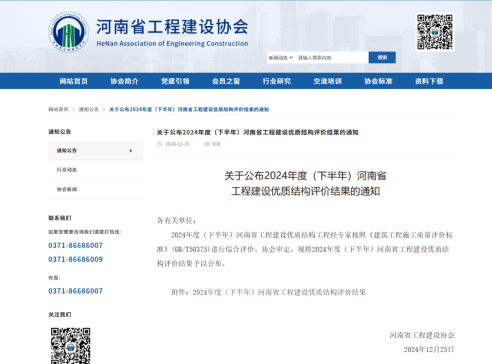The image size is (492, 364).
Task: Go to the 党建引领 section
Action: (175, 81)
